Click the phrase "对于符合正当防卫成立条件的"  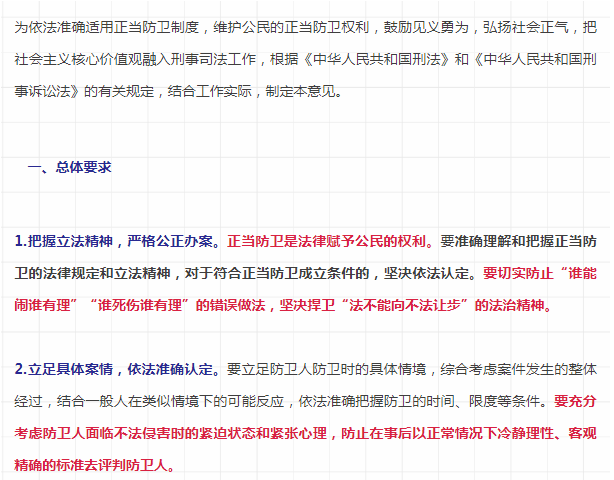click(277, 273)
